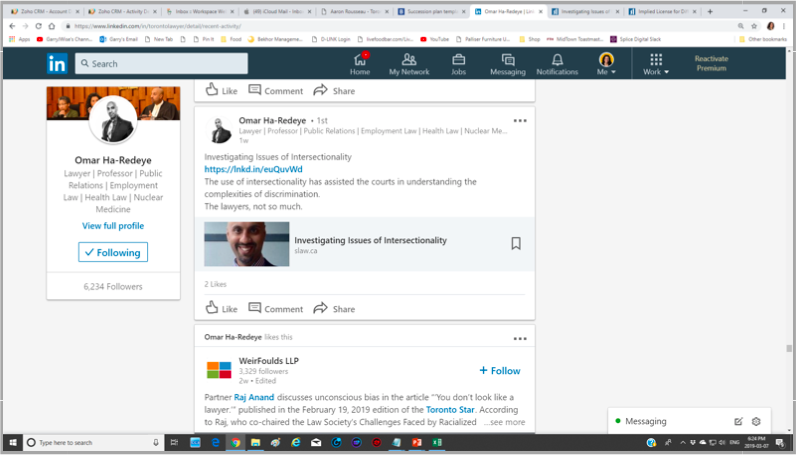The height and width of the screenshot is (455, 798).
Task: Toggle the Following button for Omar
Action: point(113,252)
